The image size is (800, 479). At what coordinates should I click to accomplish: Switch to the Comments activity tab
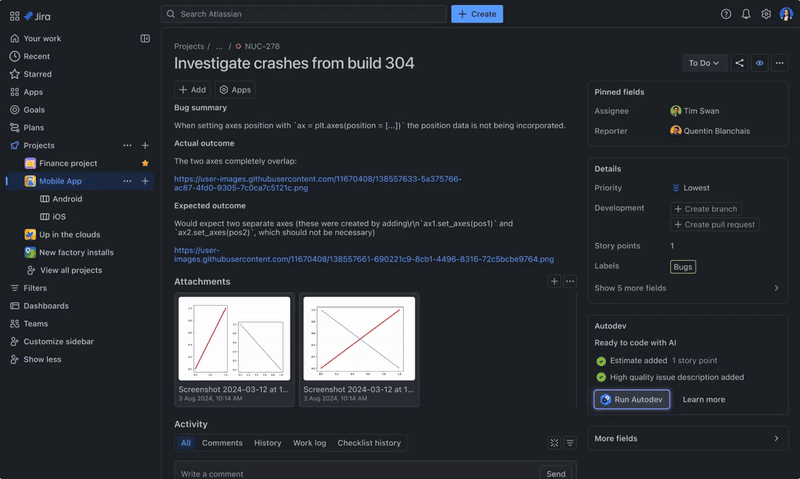point(222,443)
